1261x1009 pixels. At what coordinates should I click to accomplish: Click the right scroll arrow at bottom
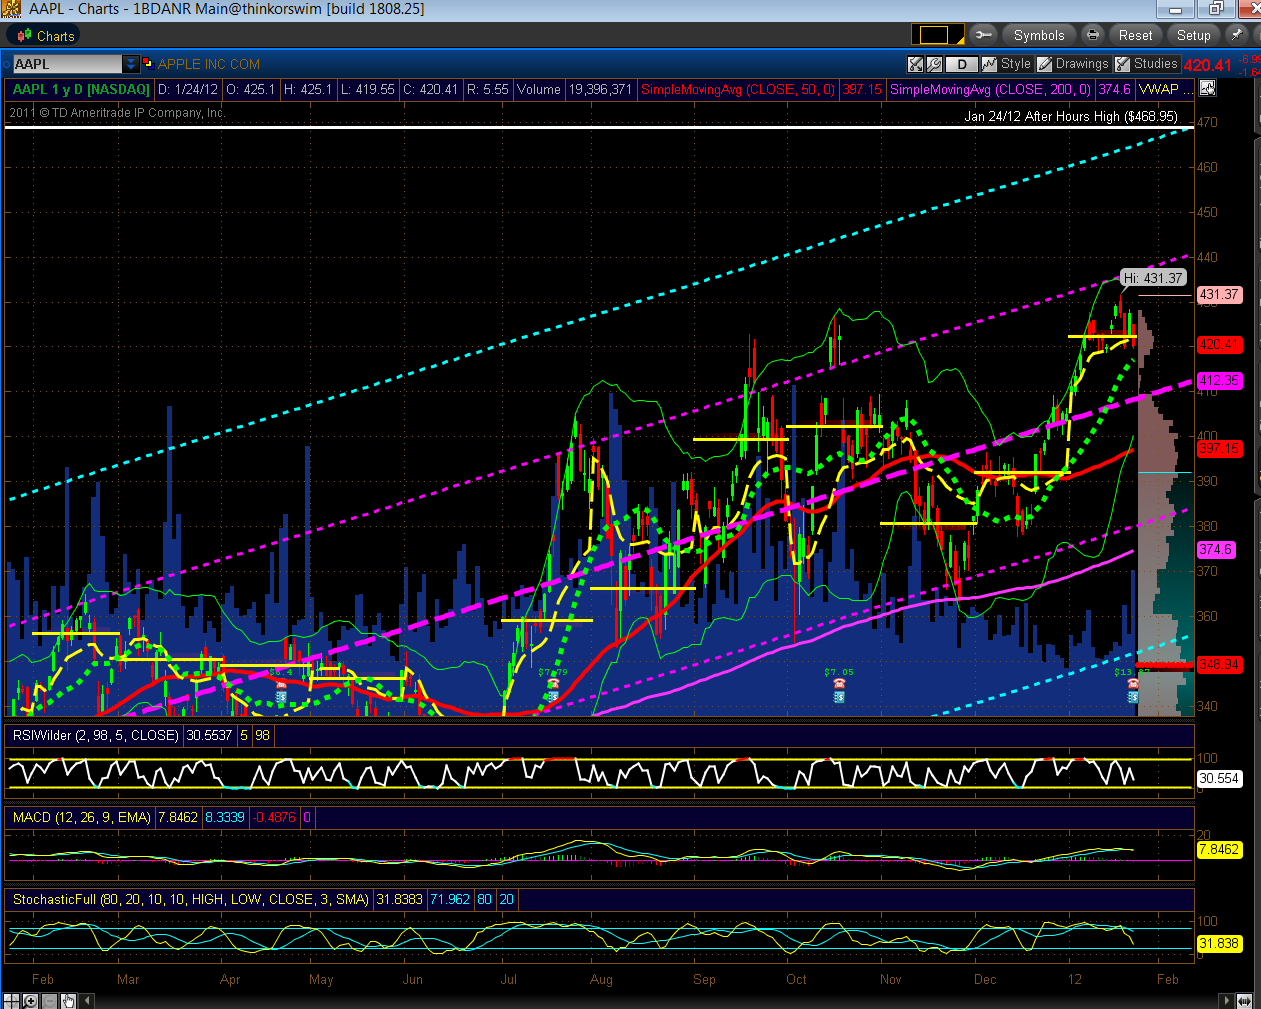click(x=1227, y=1000)
